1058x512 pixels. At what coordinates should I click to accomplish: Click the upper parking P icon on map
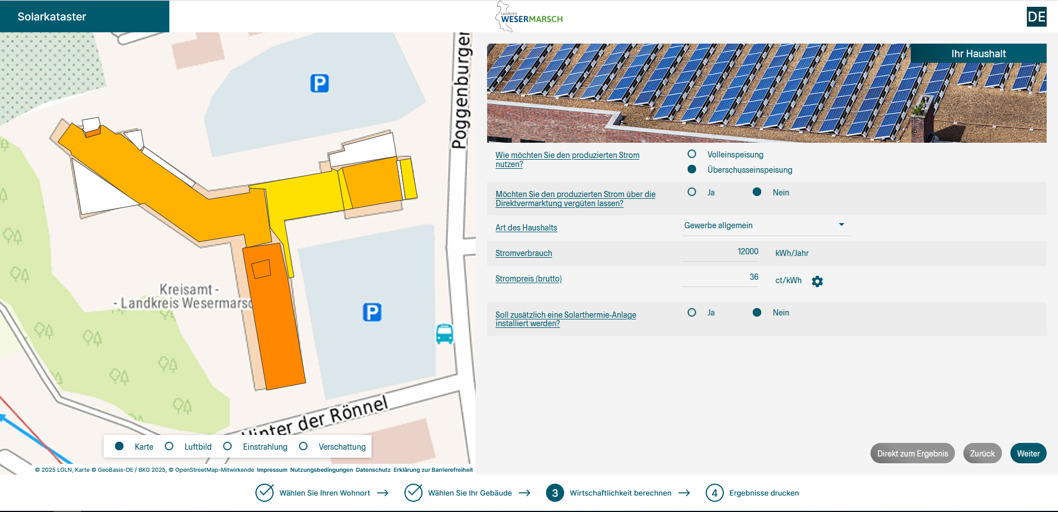pyautogui.click(x=319, y=84)
